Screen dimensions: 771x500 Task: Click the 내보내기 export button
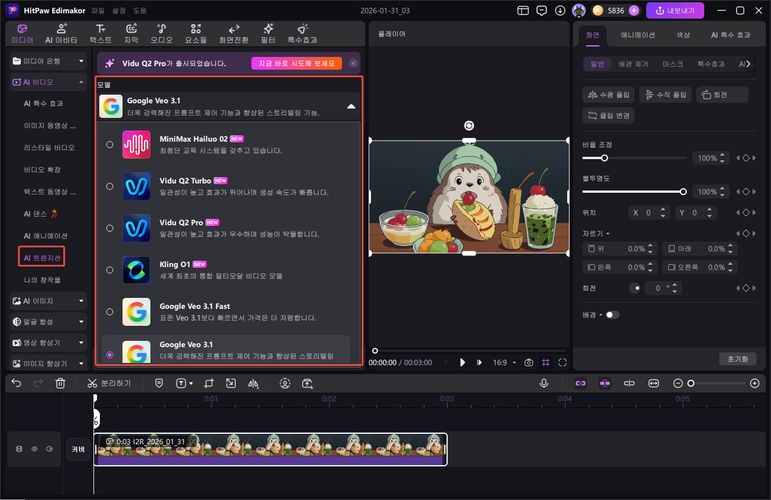point(675,10)
